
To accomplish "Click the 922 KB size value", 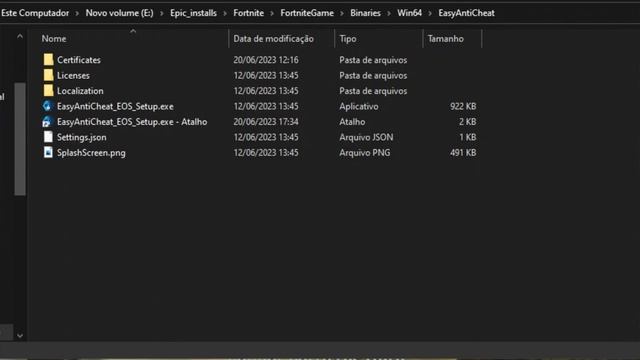I will pos(463,107).
